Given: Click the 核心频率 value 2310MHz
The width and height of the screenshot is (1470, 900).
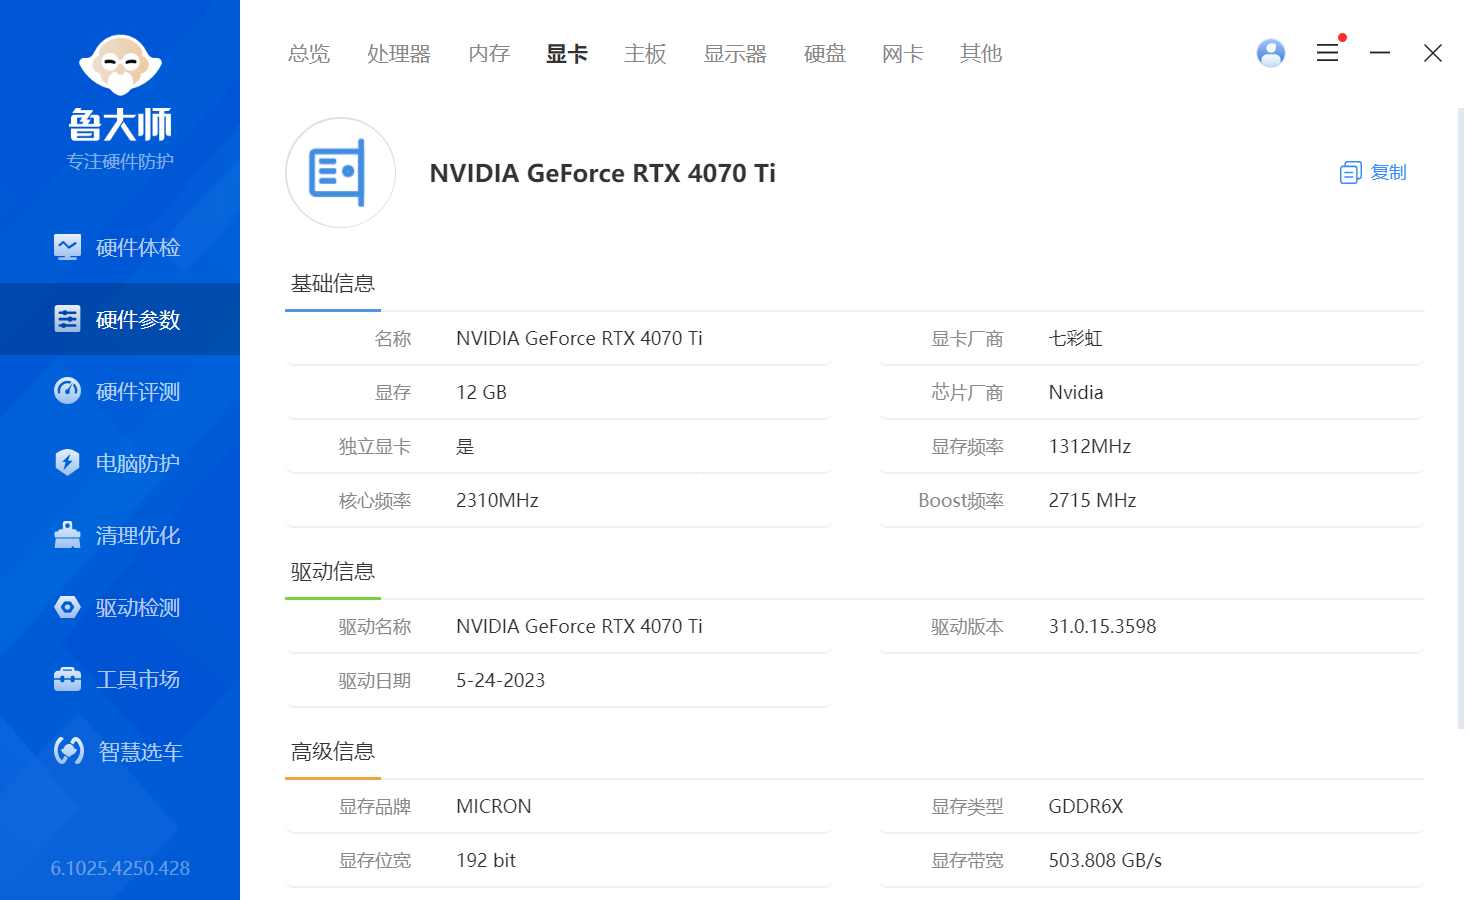Looking at the screenshot, I should point(498,500).
